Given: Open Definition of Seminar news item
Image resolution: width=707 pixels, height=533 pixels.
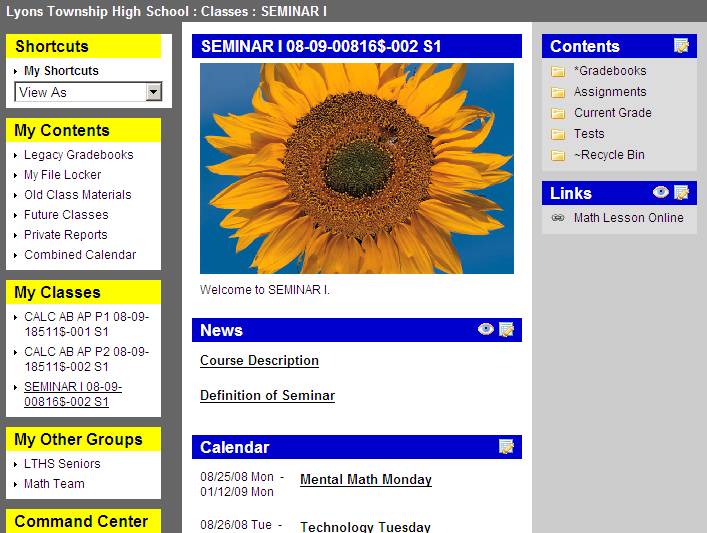Looking at the screenshot, I should click(x=267, y=395).
